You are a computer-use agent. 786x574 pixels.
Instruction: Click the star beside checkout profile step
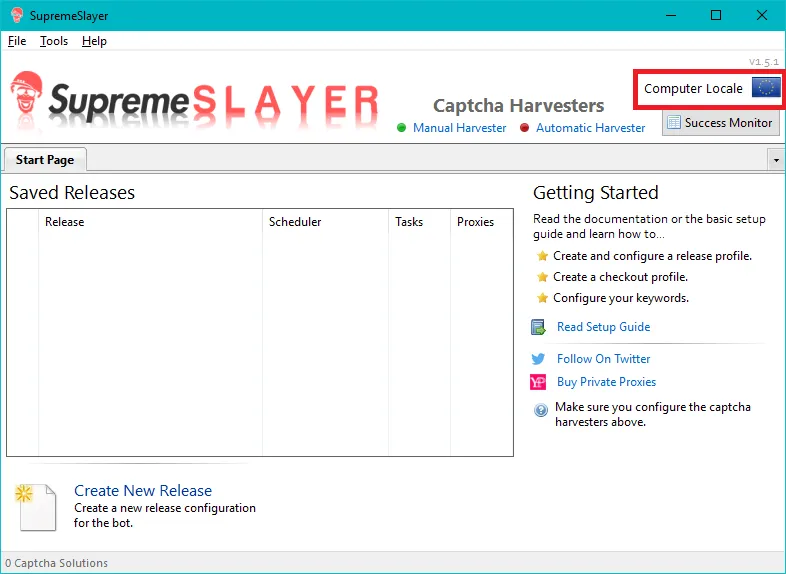542,277
